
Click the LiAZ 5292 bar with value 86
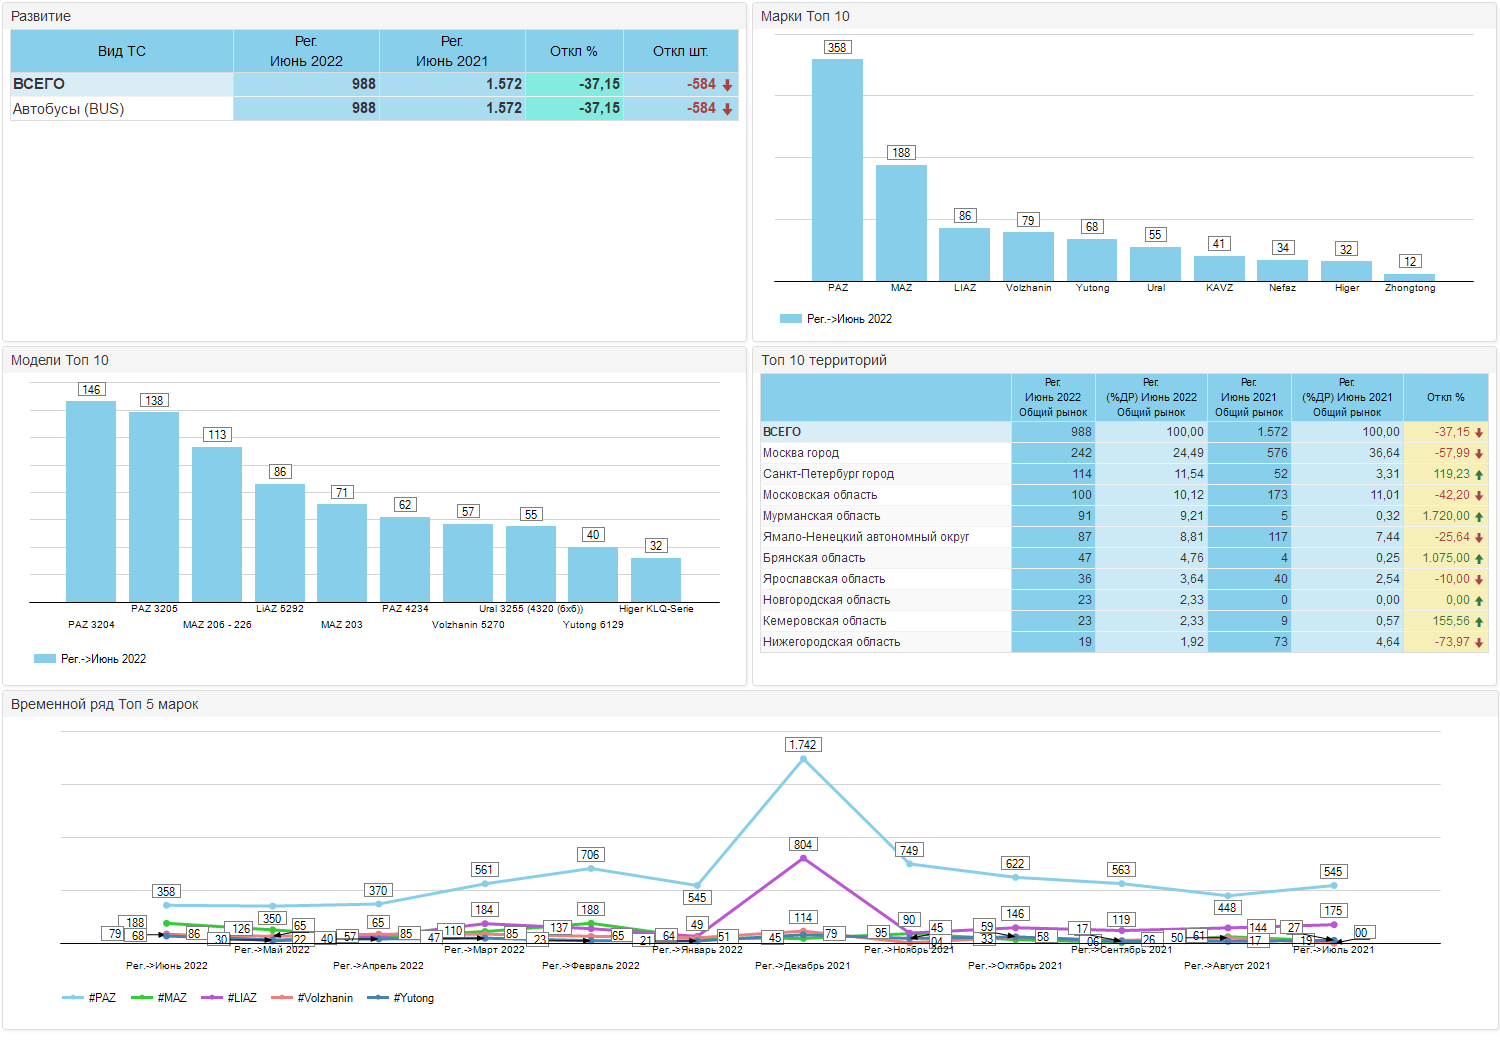click(x=280, y=543)
